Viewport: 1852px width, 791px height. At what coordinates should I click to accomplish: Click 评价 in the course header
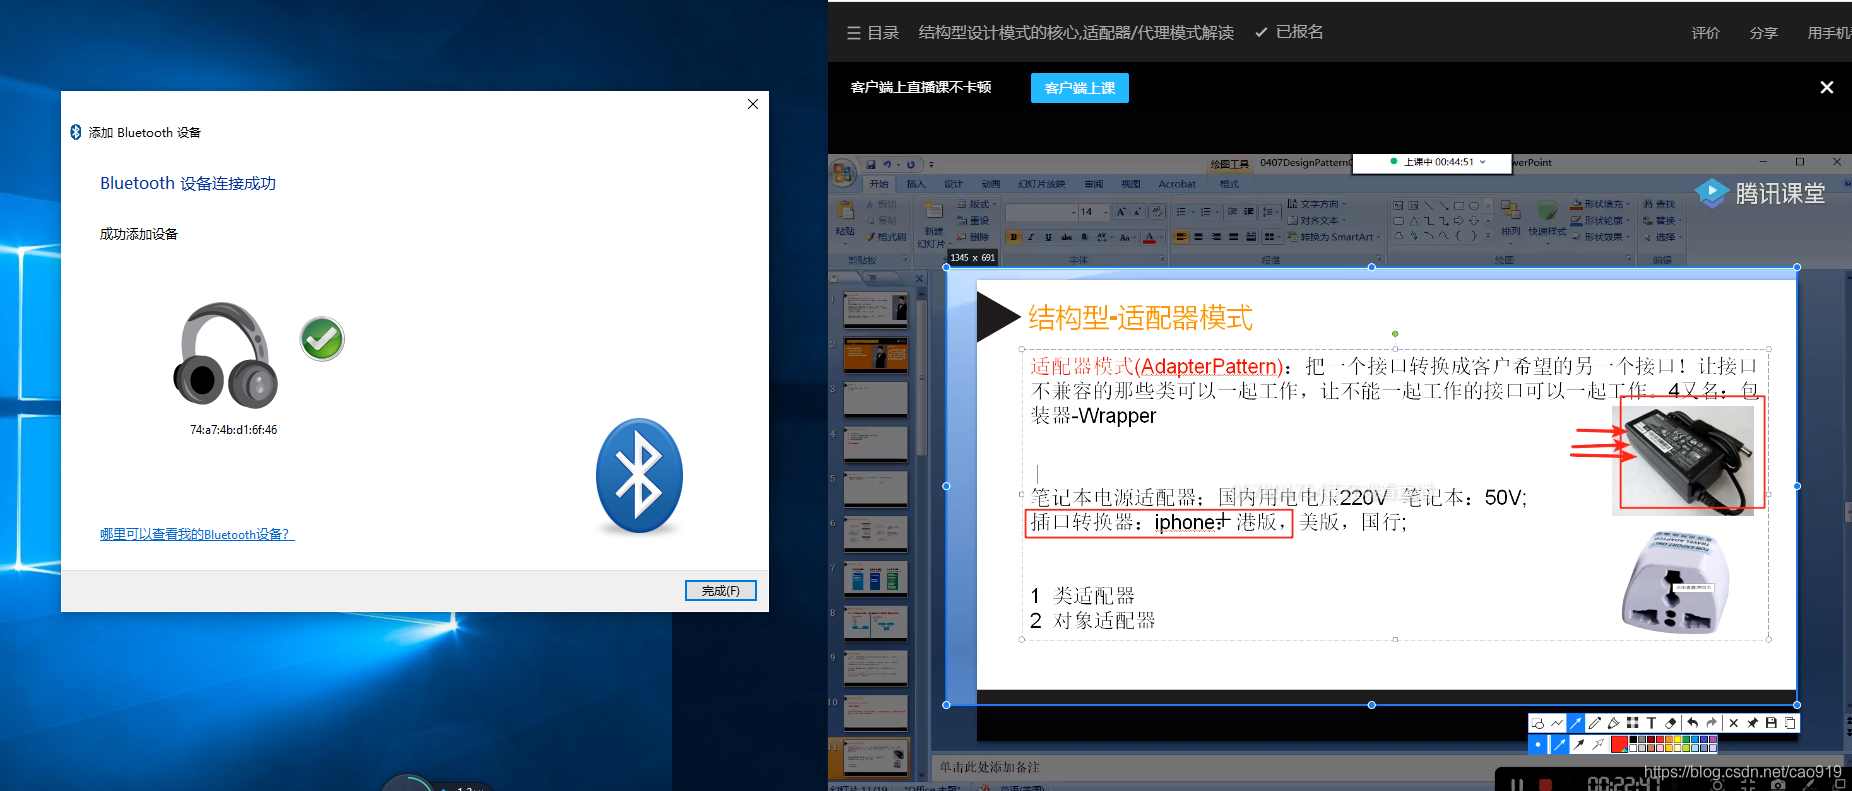(x=1705, y=33)
